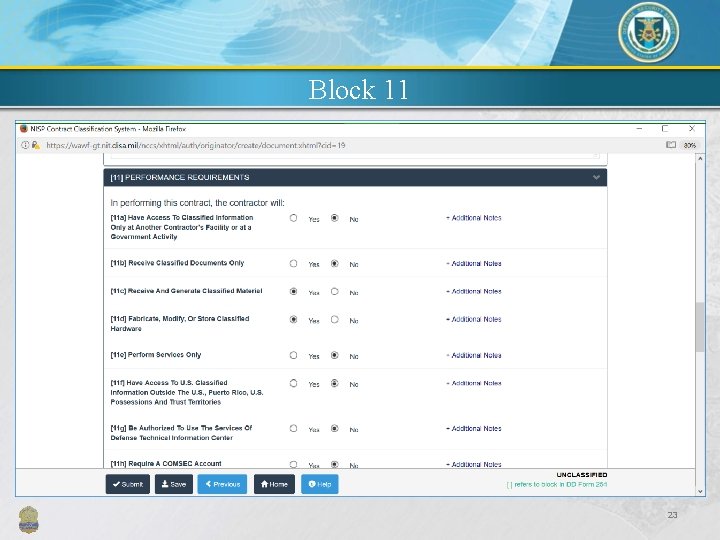Click 'In performing this contract, the contractor will:' text
Image resolution: width=720 pixels, height=540 pixels.
[197, 203]
